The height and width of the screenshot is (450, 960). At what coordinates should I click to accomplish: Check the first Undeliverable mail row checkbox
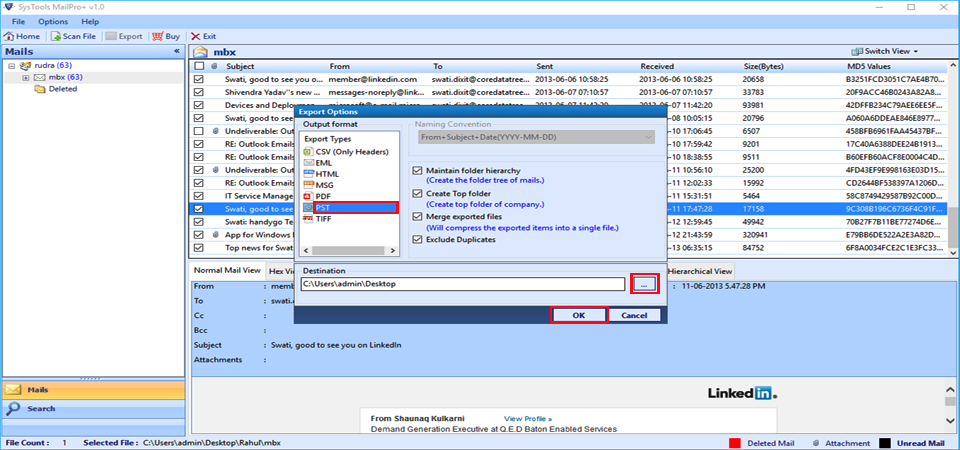coord(199,131)
